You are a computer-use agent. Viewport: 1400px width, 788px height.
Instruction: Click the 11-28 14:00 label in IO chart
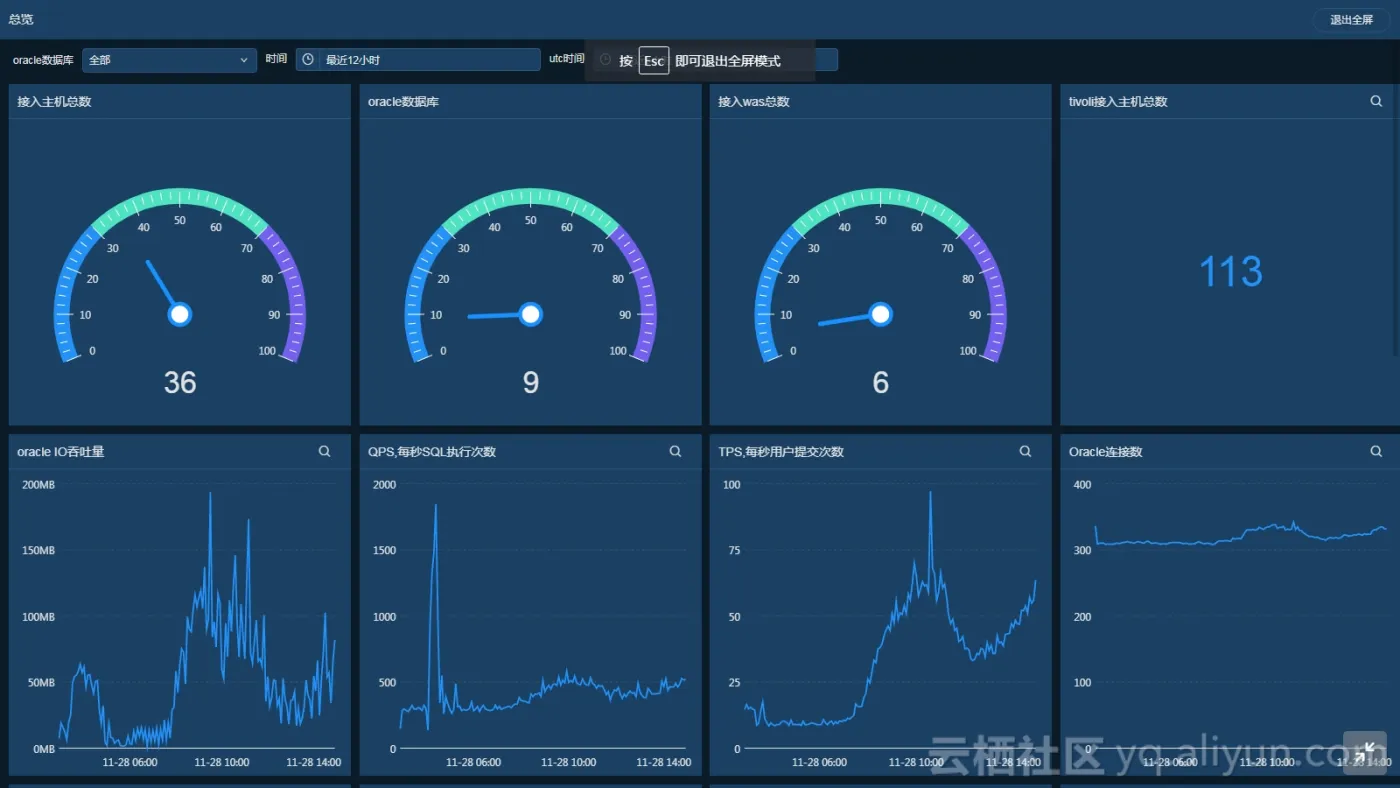[313, 762]
